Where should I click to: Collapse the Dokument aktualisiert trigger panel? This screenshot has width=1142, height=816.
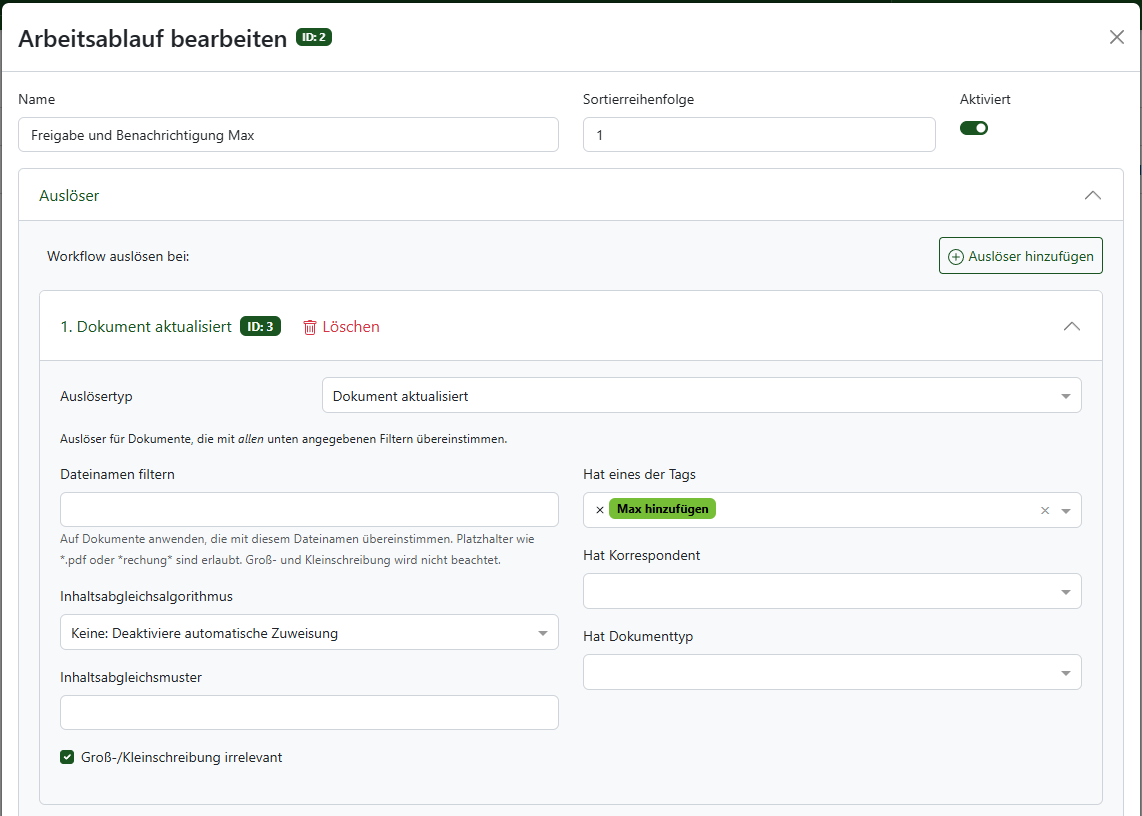point(1072,326)
